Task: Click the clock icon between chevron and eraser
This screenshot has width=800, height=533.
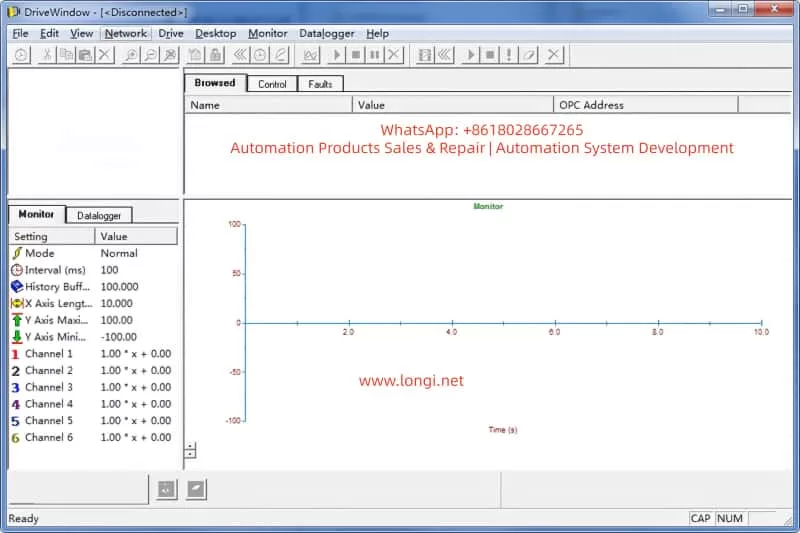Action: coord(260,55)
